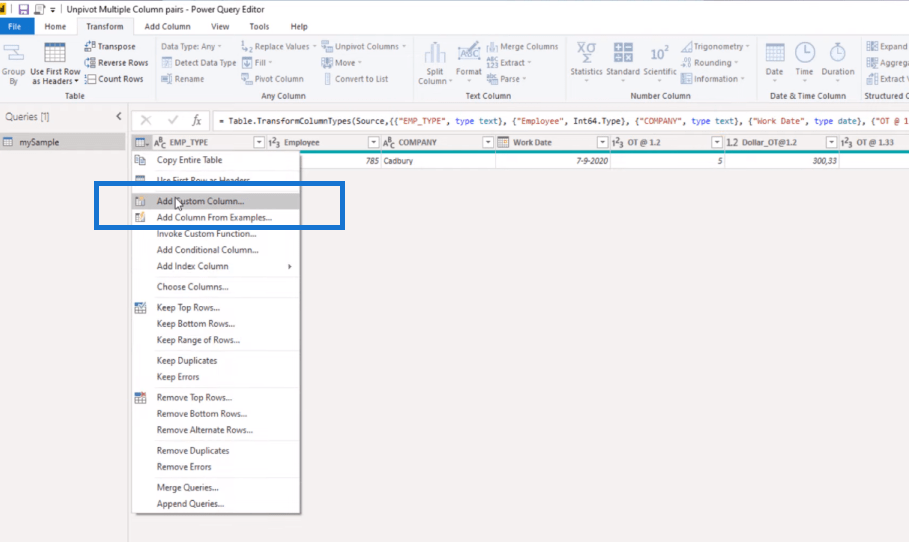Open the Extract text dropdown
The height and width of the screenshot is (542, 909).
pos(508,63)
